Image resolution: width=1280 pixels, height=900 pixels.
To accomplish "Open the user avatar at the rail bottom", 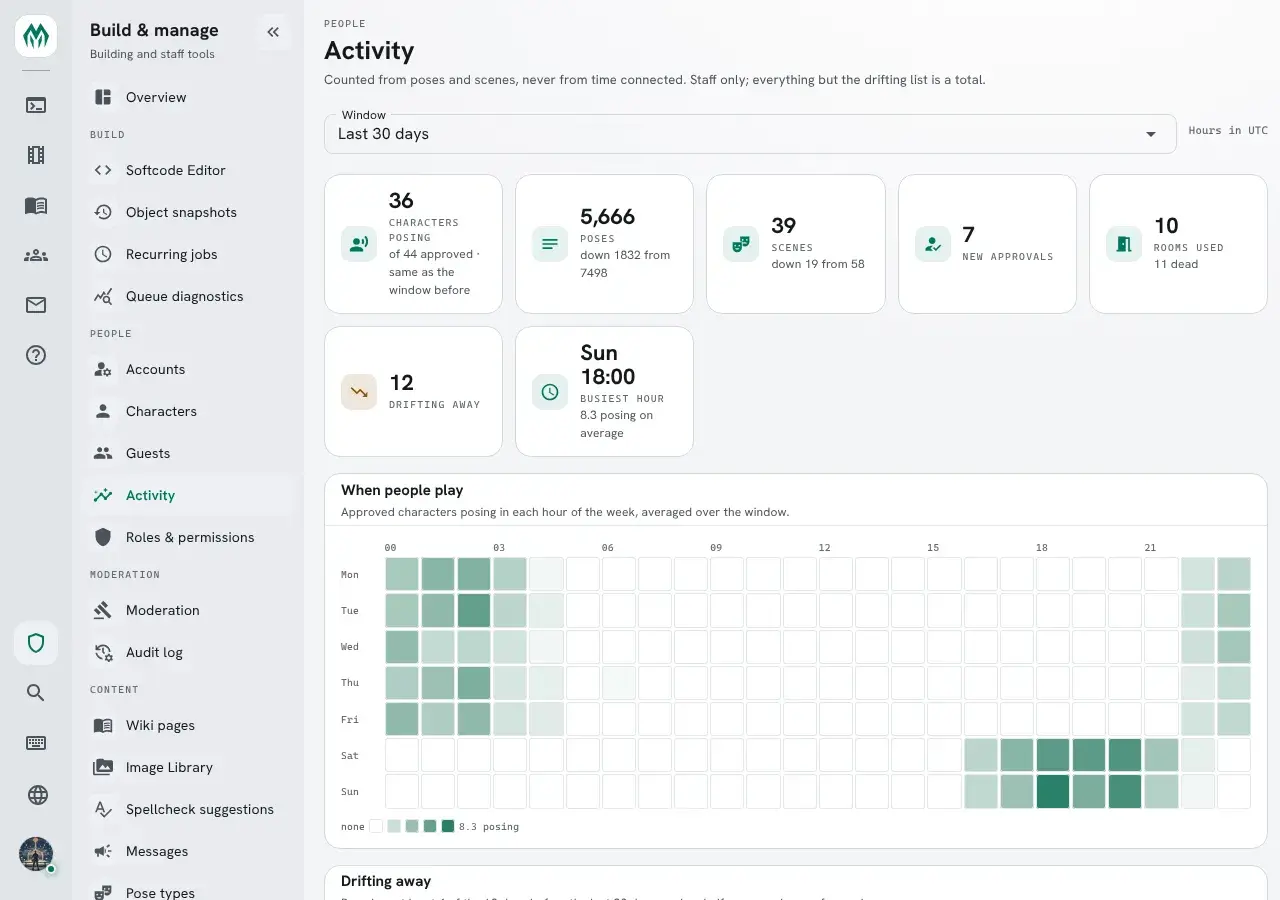I will [x=36, y=854].
